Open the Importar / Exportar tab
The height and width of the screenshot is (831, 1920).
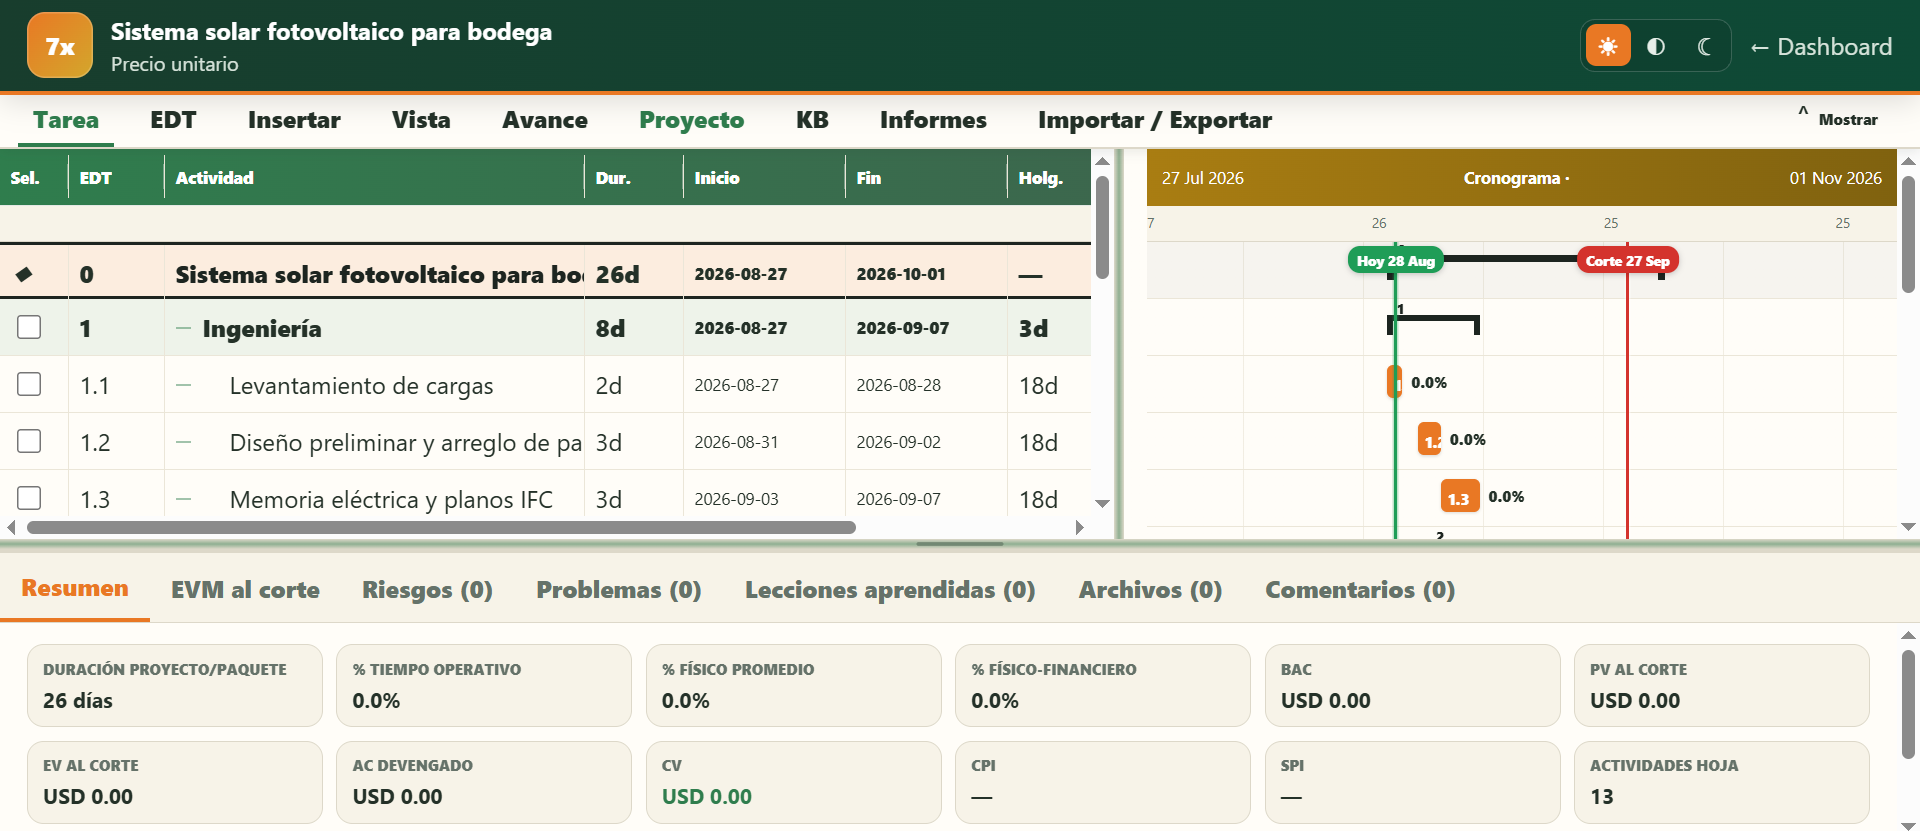(1155, 120)
